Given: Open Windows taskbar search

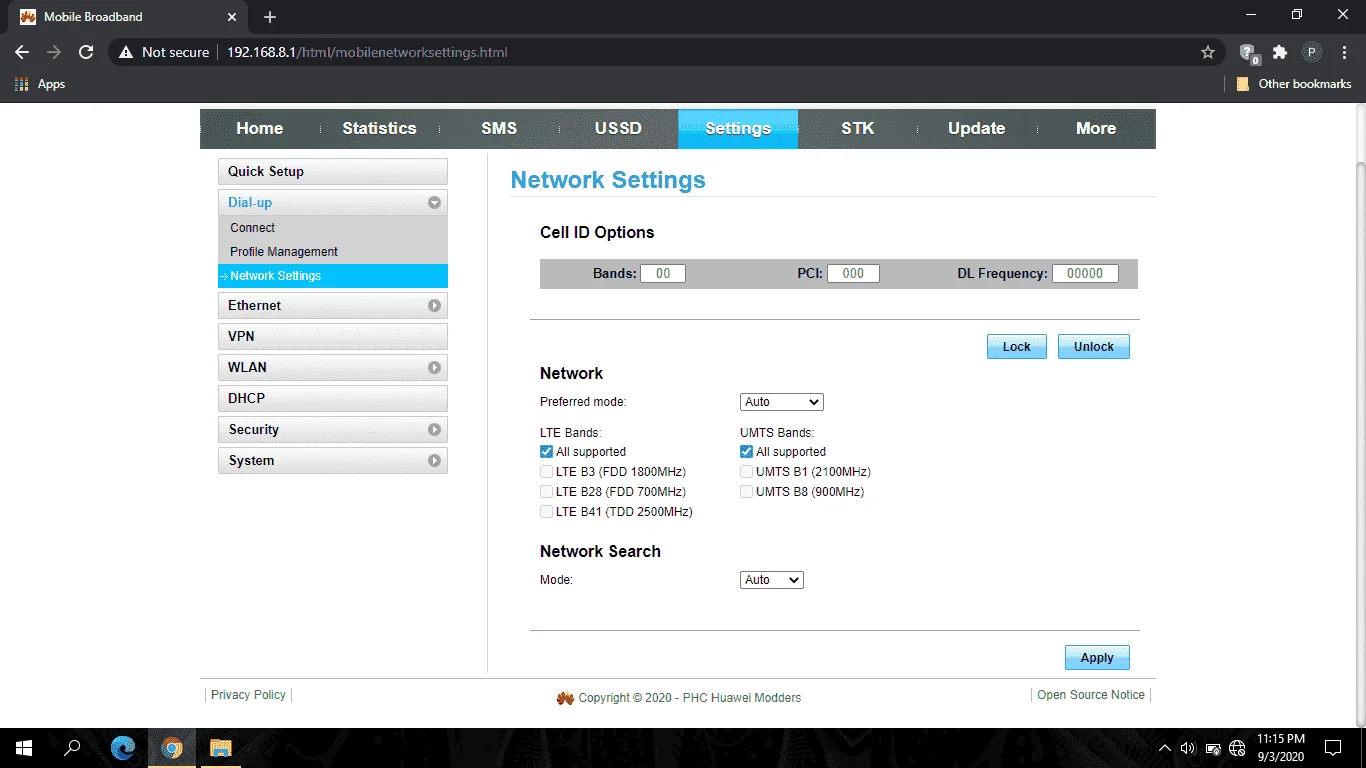Looking at the screenshot, I should click(72, 748).
